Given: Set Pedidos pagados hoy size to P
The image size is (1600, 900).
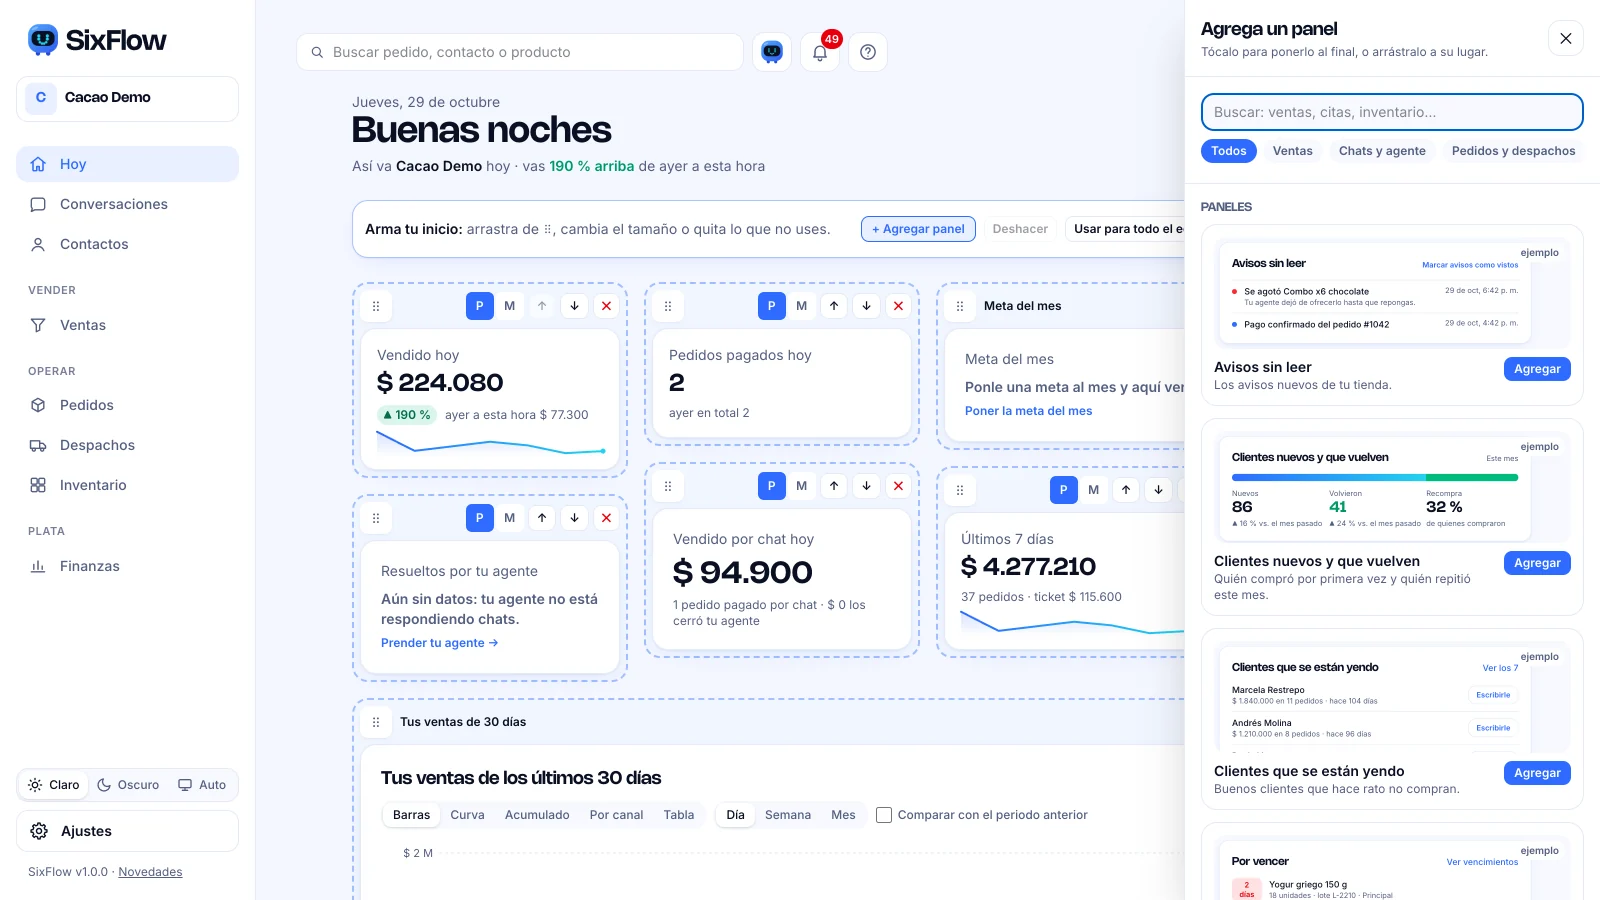Looking at the screenshot, I should coord(771,306).
